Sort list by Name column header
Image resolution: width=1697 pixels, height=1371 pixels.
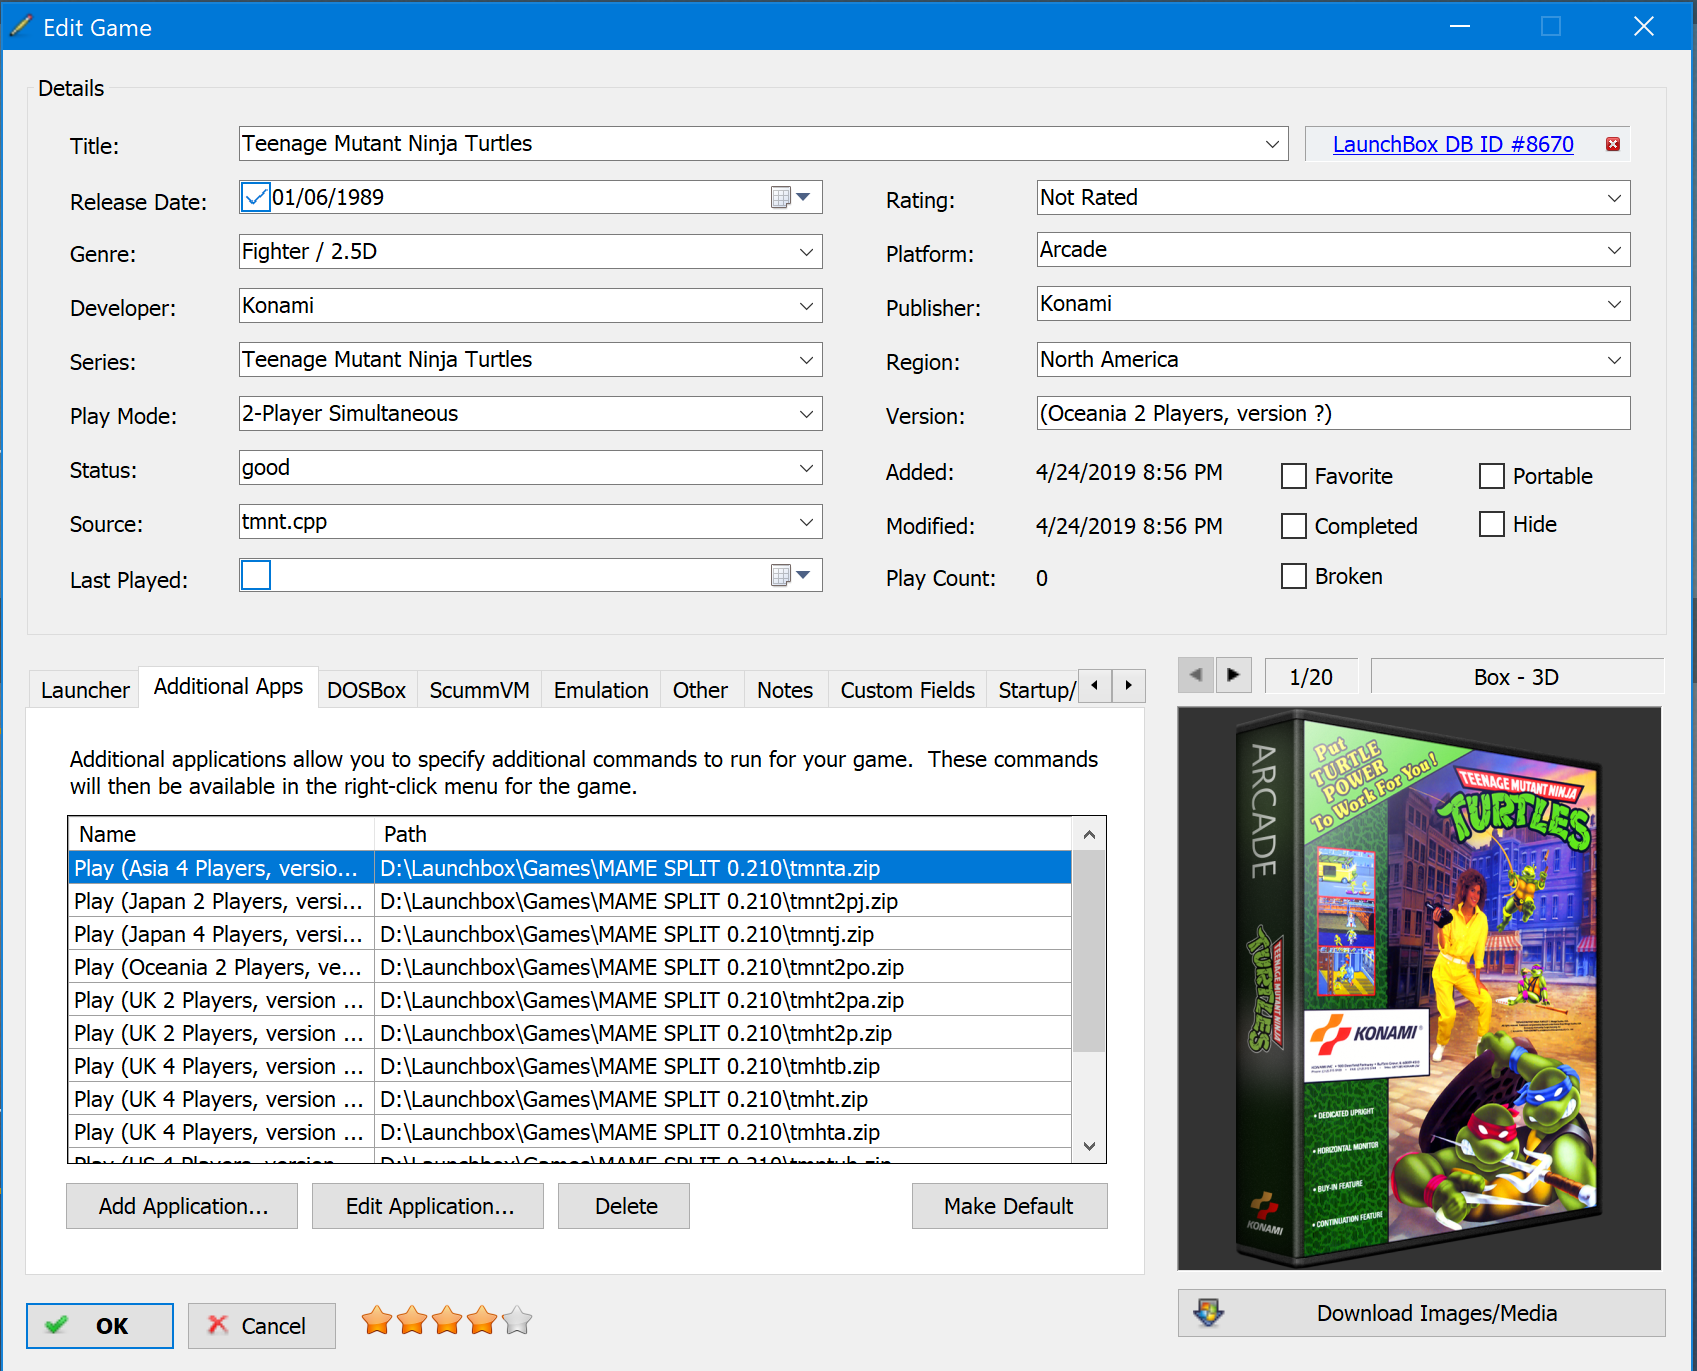221,834
